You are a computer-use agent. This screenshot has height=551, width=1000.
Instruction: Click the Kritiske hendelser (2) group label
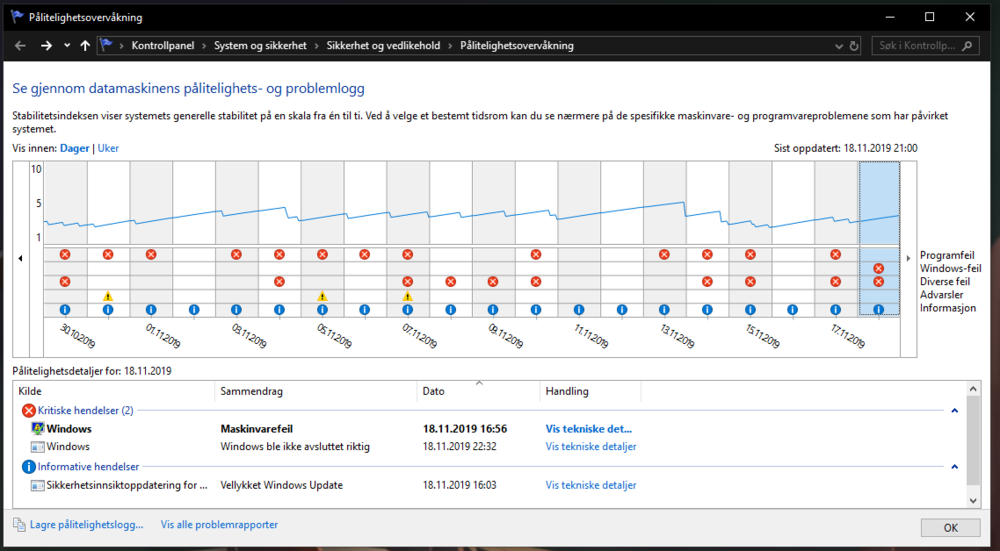coord(85,411)
